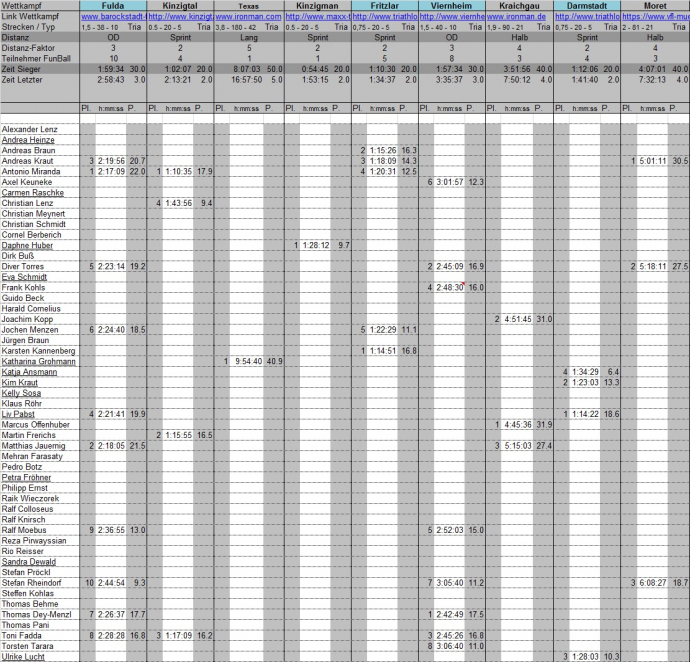
Task: Select the name Katharina Grohmann
Action: (39, 362)
